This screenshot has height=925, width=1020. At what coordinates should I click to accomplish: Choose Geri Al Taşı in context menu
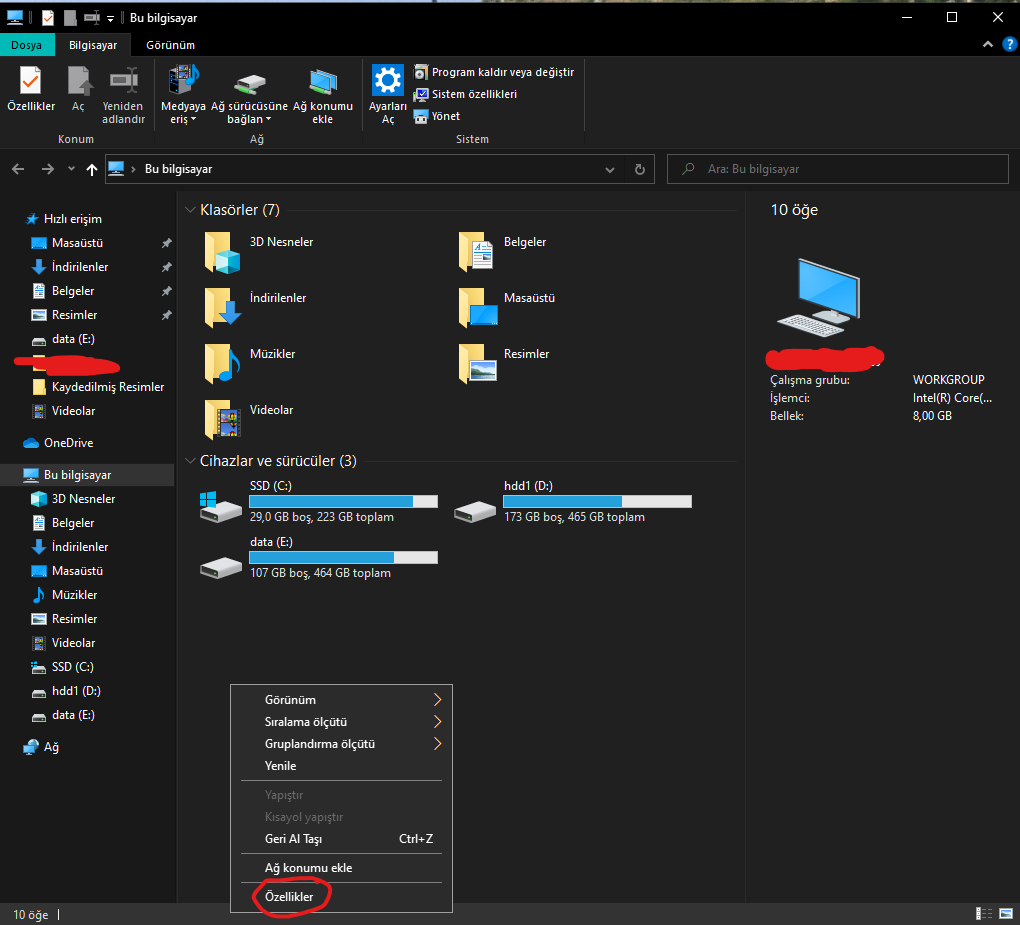point(342,839)
